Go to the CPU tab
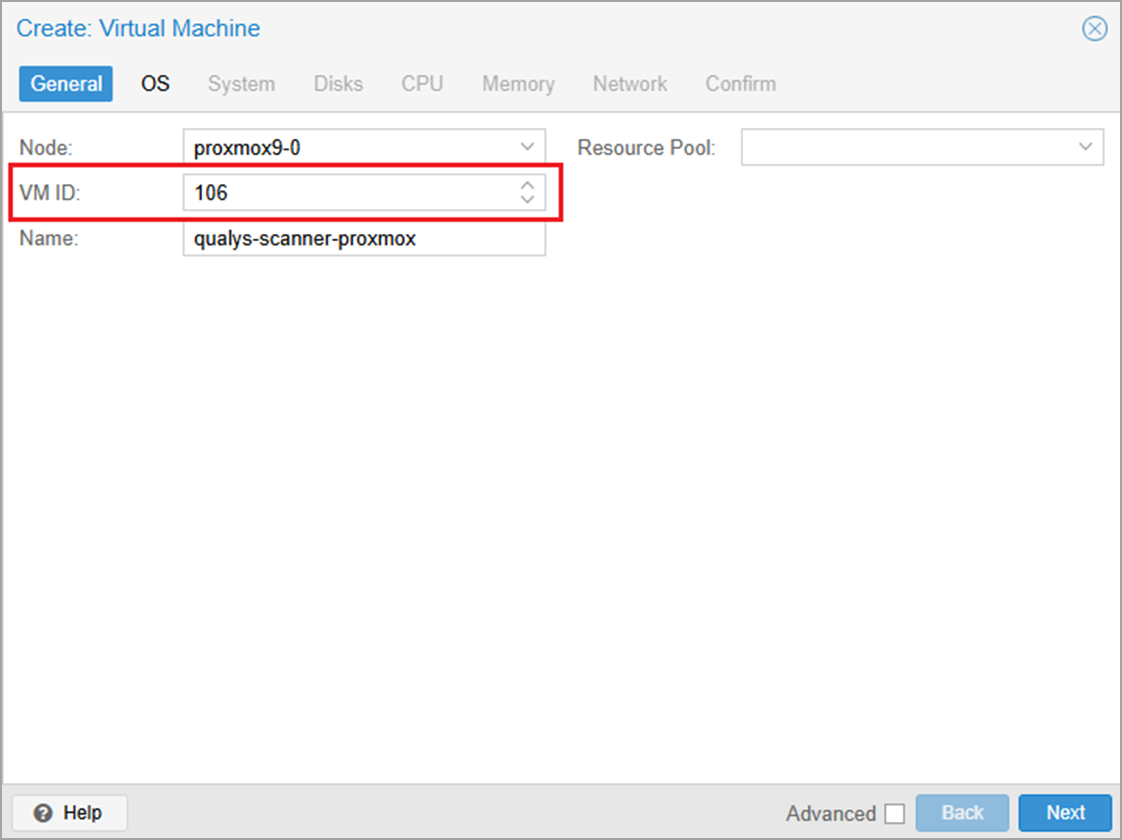 coord(422,84)
